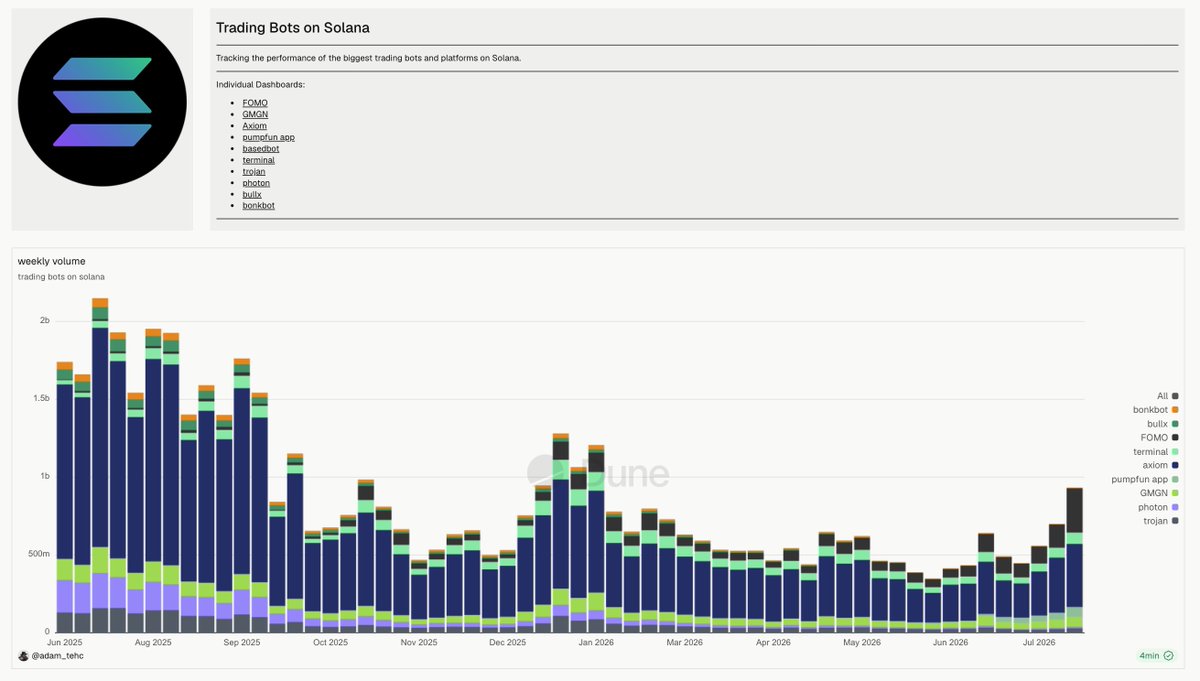This screenshot has height=681, width=1200.
Task: Click the 2b y-axis label
Action: point(44,321)
